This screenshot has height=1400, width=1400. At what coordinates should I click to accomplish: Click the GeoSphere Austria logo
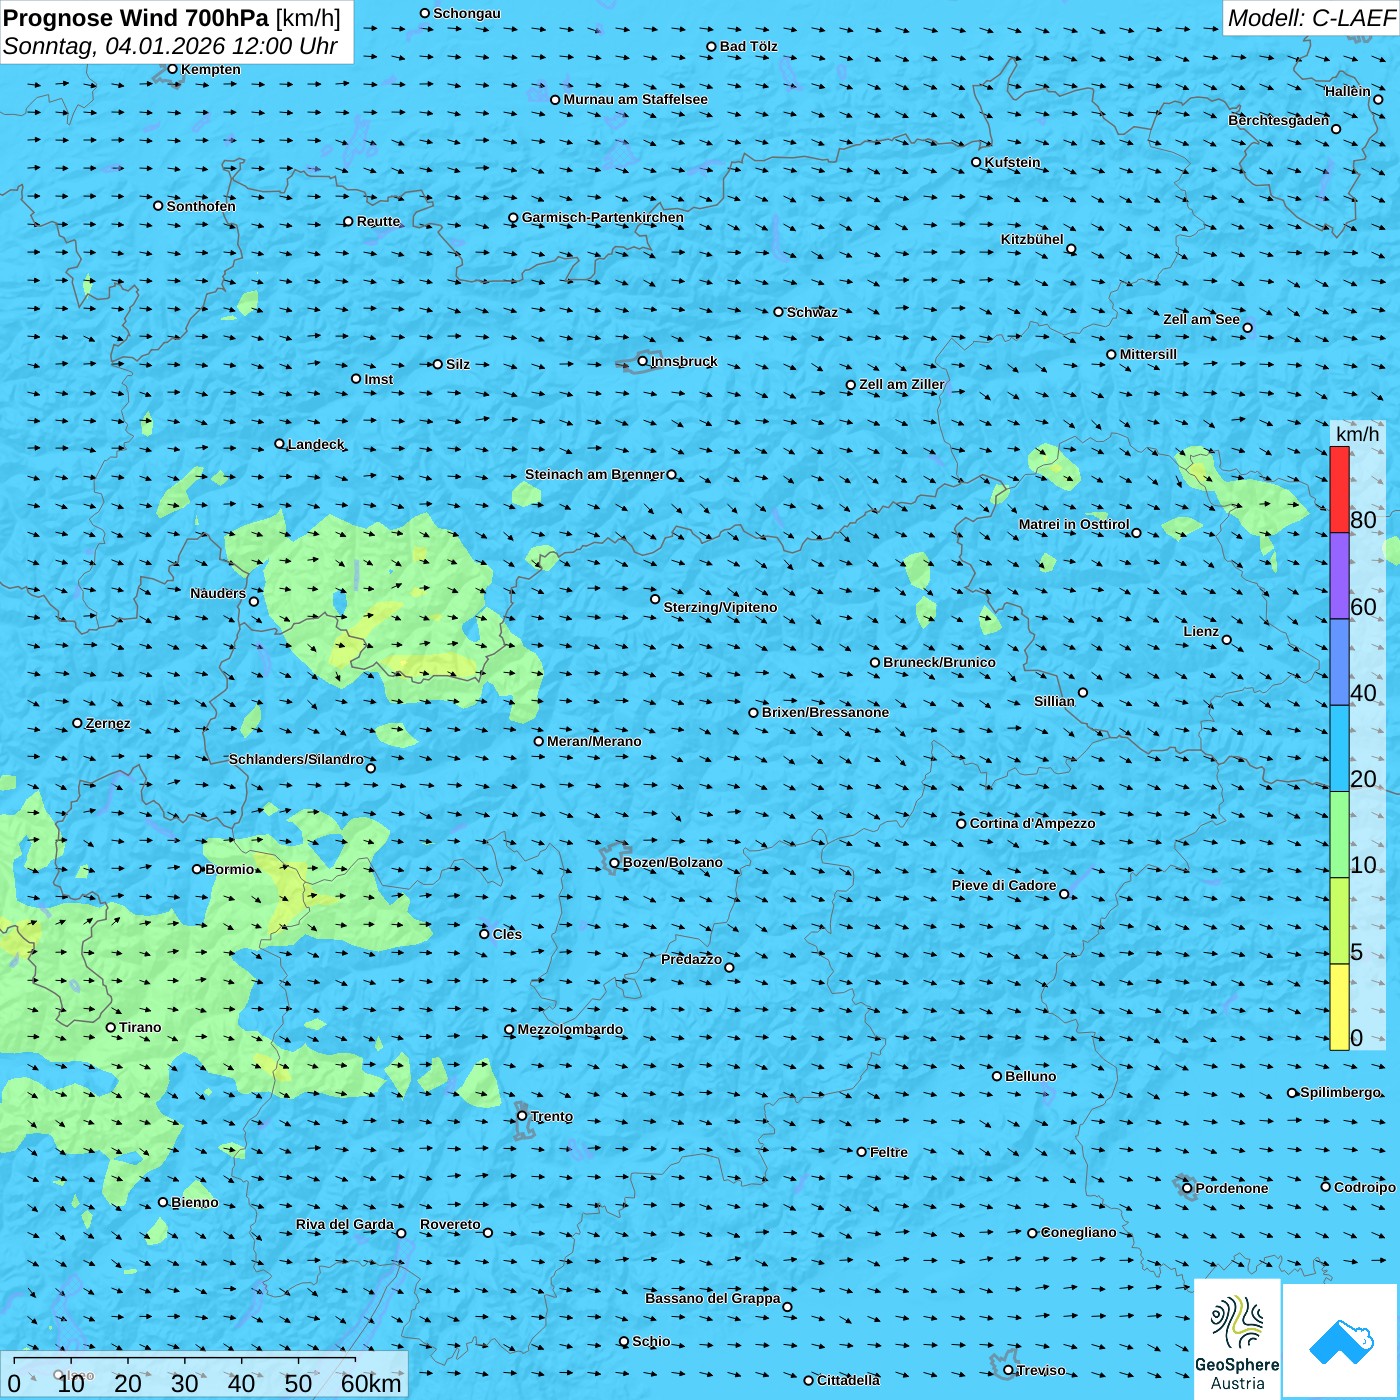pyautogui.click(x=1237, y=1339)
